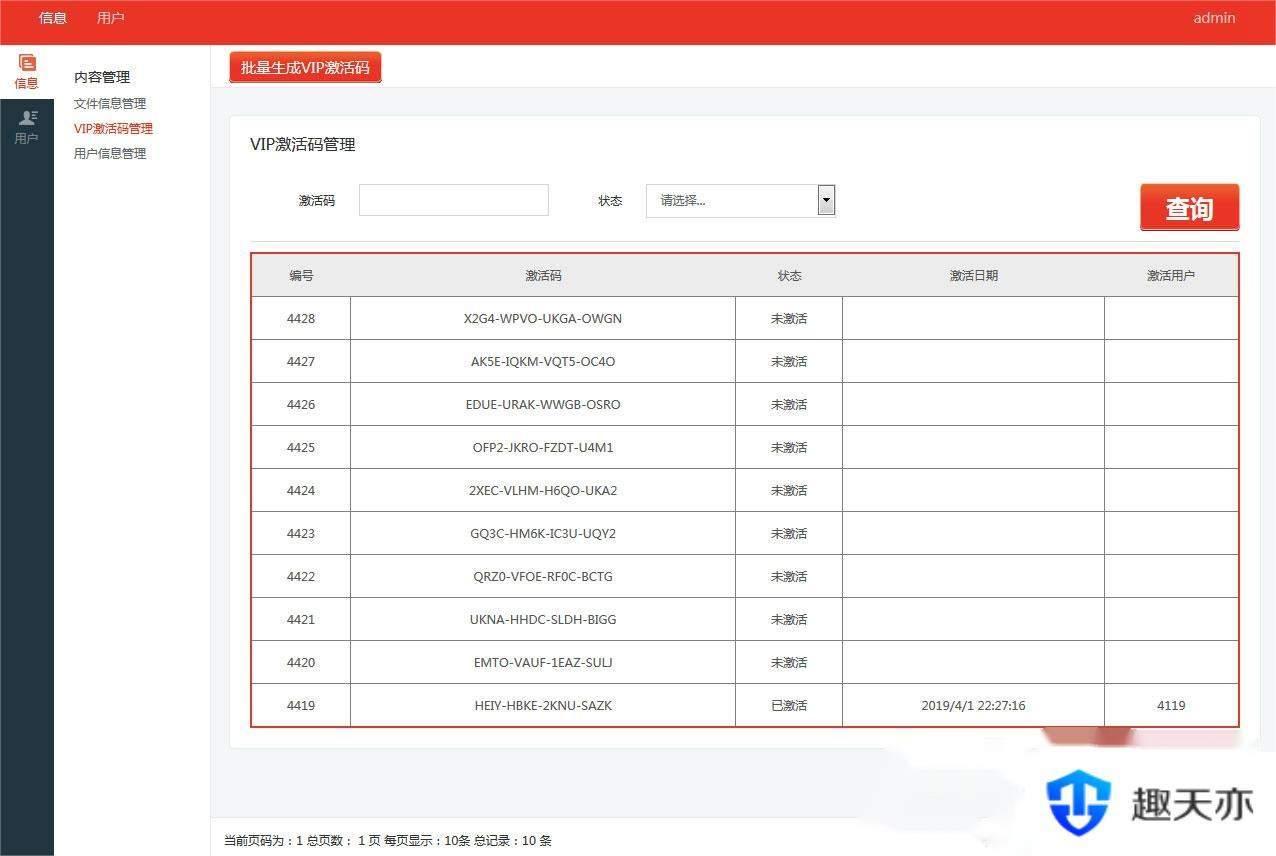Image resolution: width=1276 pixels, height=856 pixels.
Task: Select code GQ3C-HM6K-IC3U-UQY2
Action: (543, 533)
